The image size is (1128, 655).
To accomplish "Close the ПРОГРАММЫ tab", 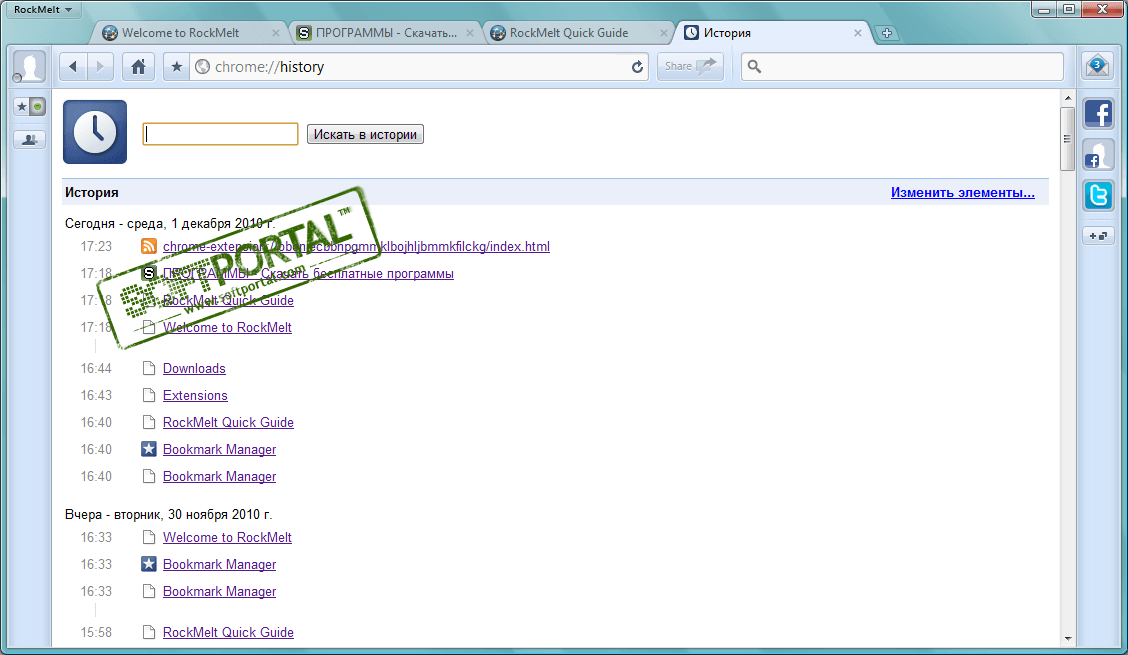I will [470, 33].
